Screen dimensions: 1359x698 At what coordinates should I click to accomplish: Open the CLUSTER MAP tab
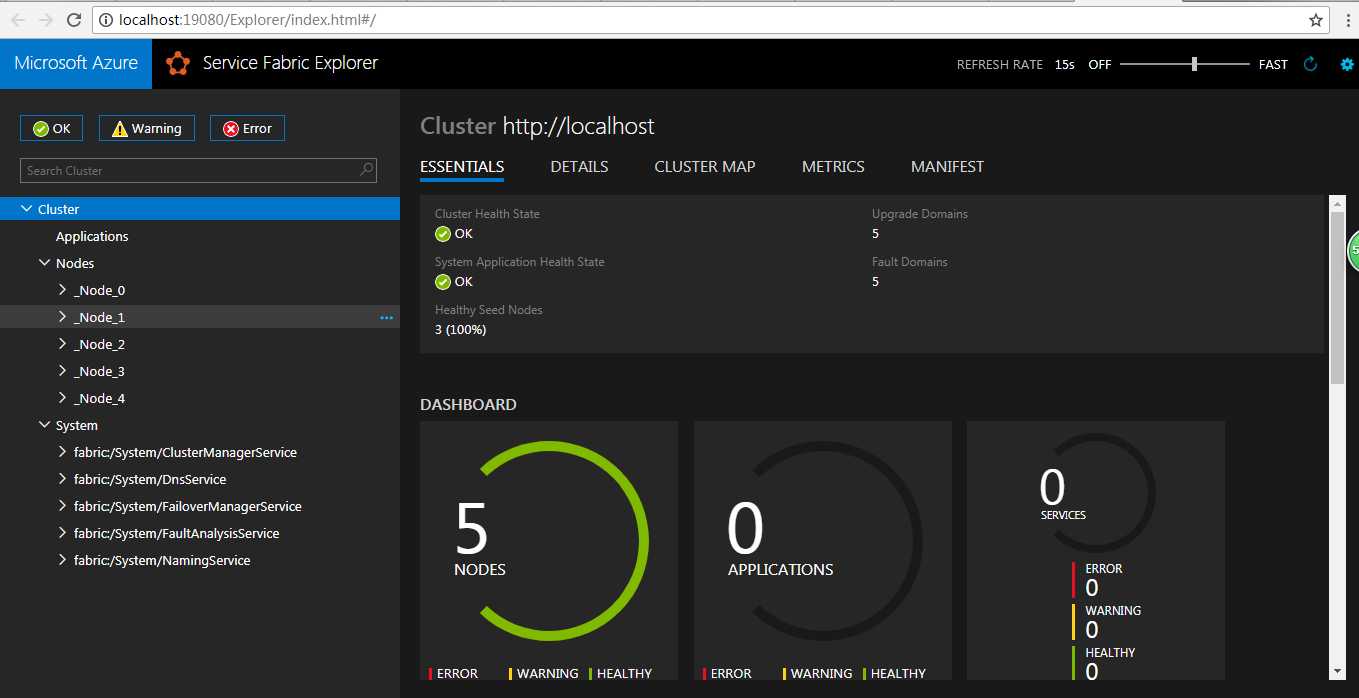[x=705, y=167]
